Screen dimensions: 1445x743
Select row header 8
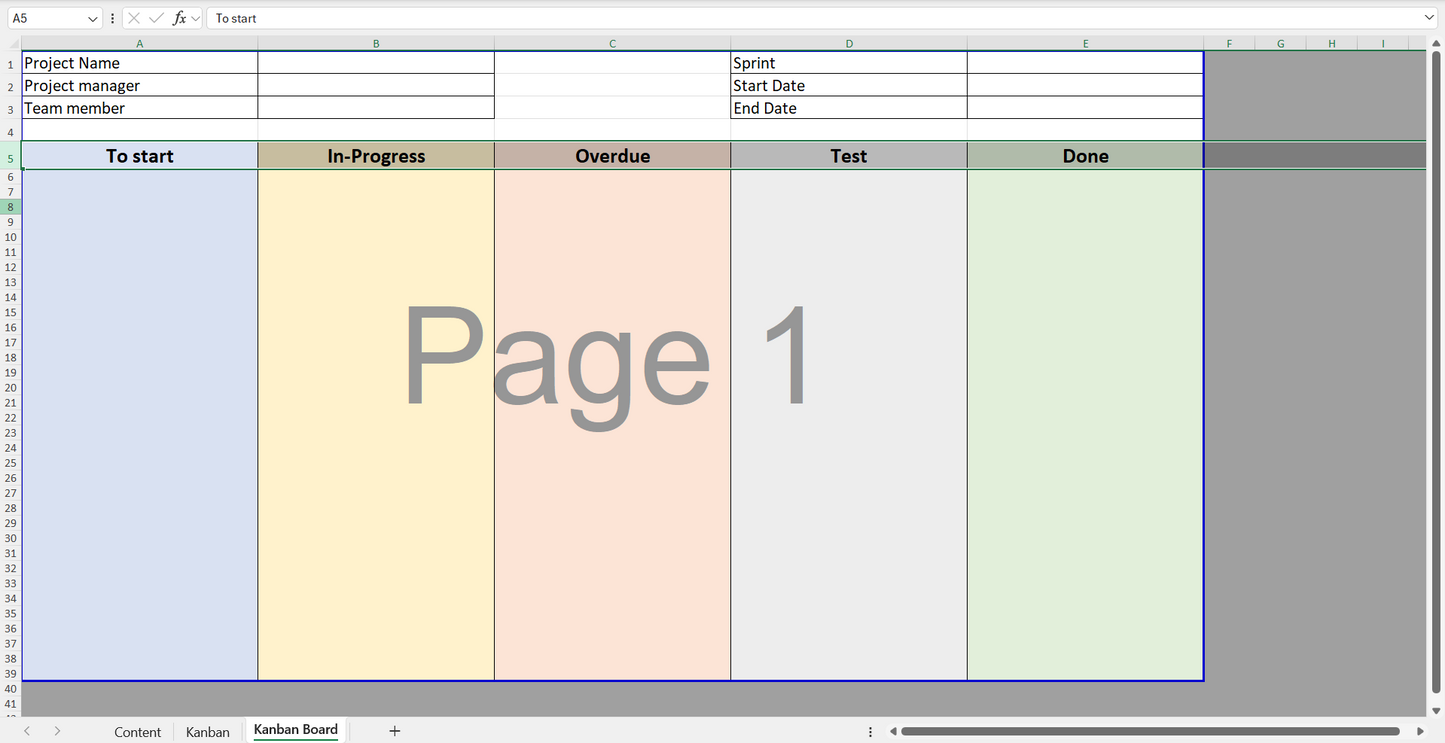click(10, 206)
